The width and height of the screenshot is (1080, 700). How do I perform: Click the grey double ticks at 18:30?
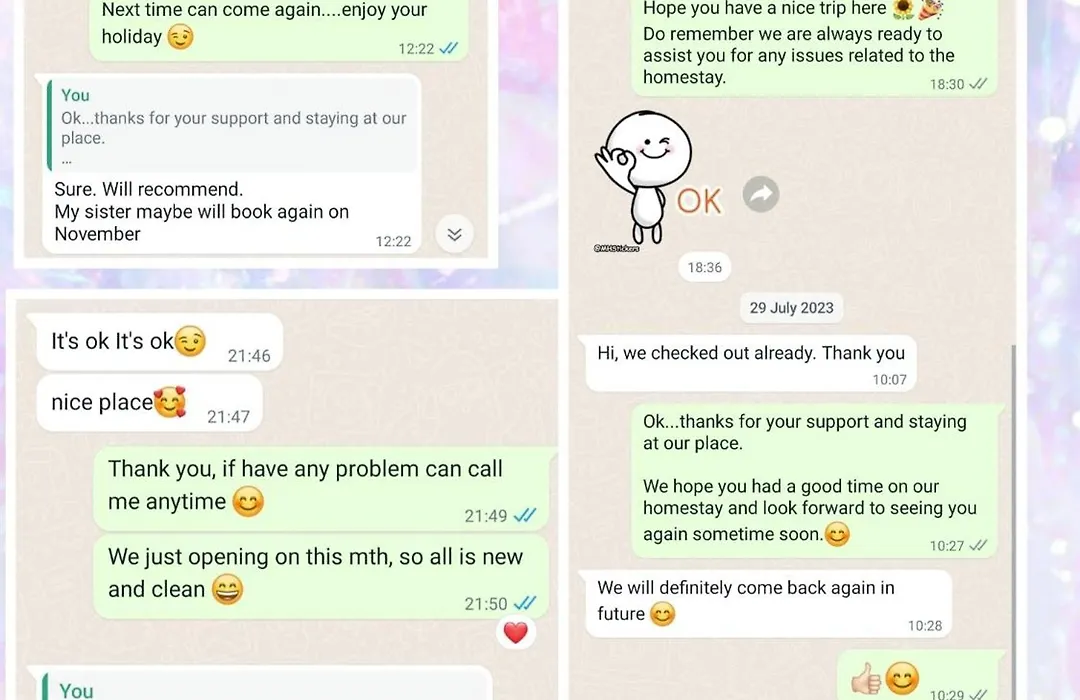pos(978,84)
